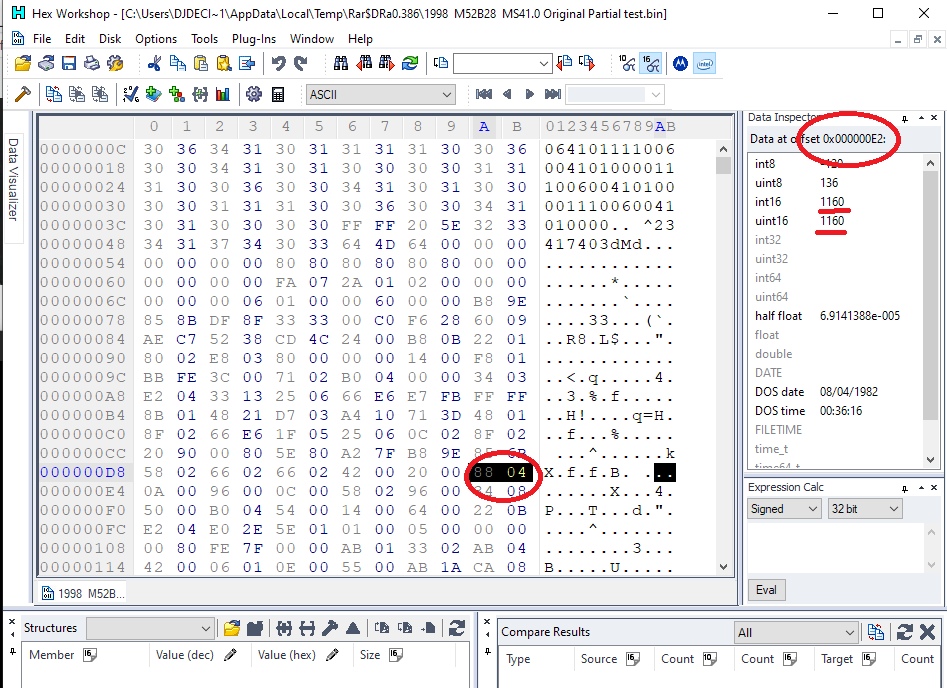Click the refresh icon in Compare Results panel

tap(904, 632)
